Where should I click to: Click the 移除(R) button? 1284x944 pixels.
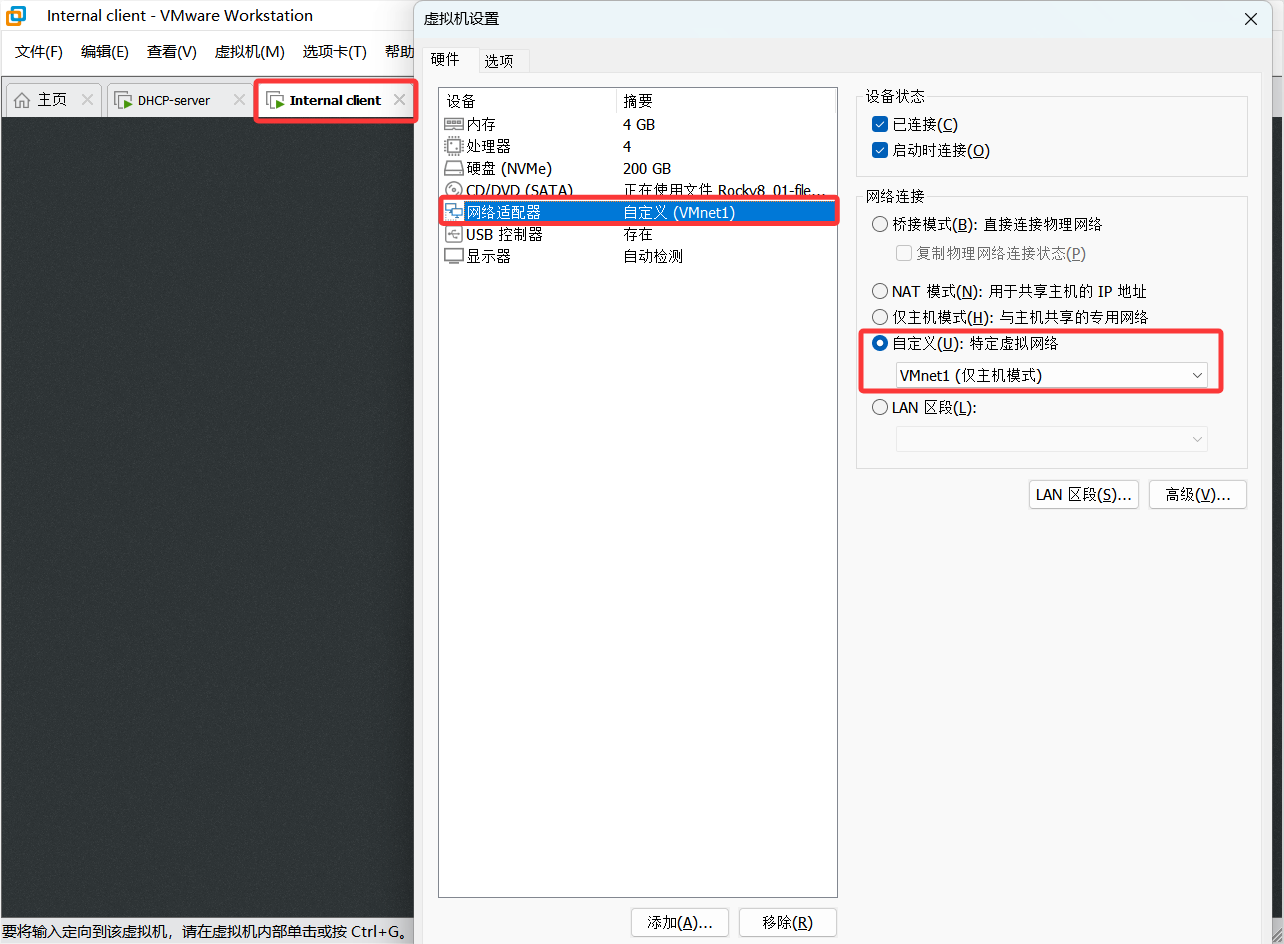coord(788,923)
